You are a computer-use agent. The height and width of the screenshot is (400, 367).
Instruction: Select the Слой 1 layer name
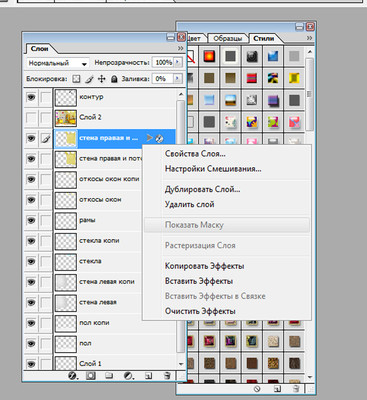tap(90, 363)
